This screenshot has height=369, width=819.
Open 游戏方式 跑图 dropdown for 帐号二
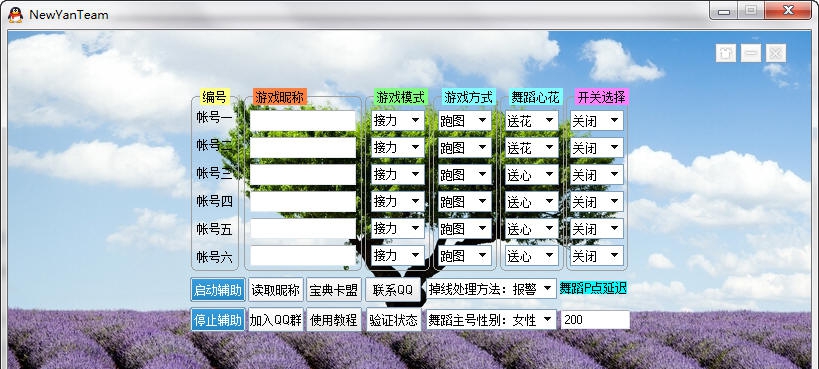[x=464, y=147]
